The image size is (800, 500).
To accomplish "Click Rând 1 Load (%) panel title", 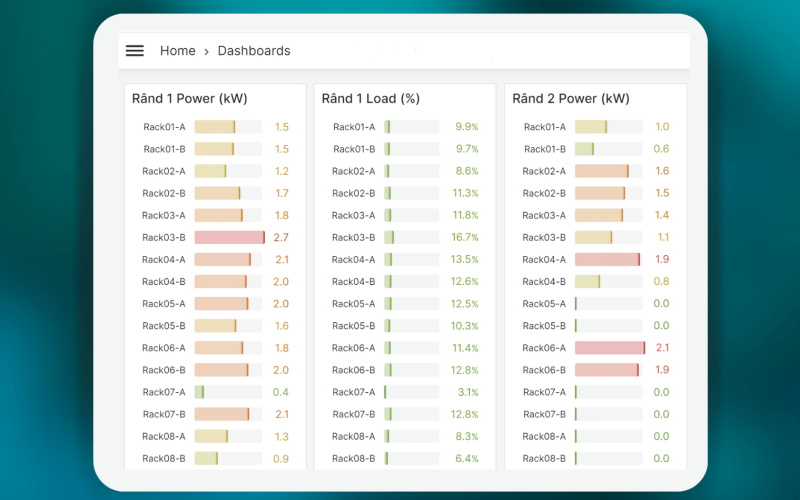I will 370,98.
